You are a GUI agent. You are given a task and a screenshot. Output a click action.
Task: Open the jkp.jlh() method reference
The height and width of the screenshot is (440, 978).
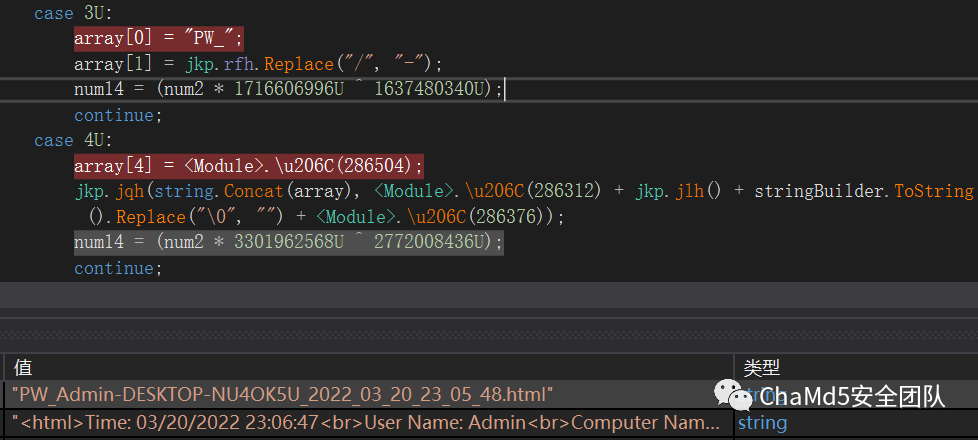(678, 192)
